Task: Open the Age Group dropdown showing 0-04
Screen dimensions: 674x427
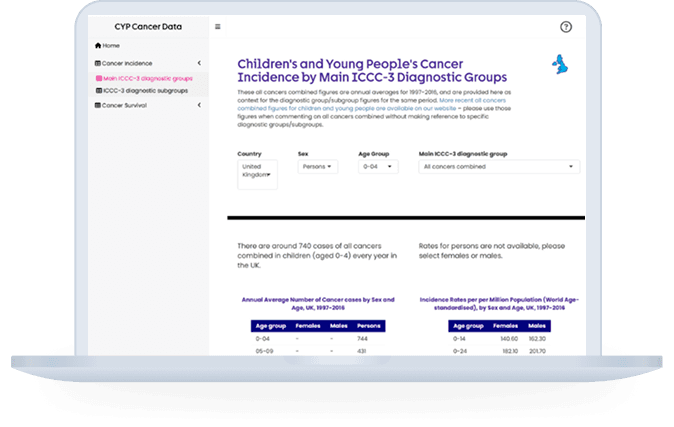Action: (x=381, y=167)
